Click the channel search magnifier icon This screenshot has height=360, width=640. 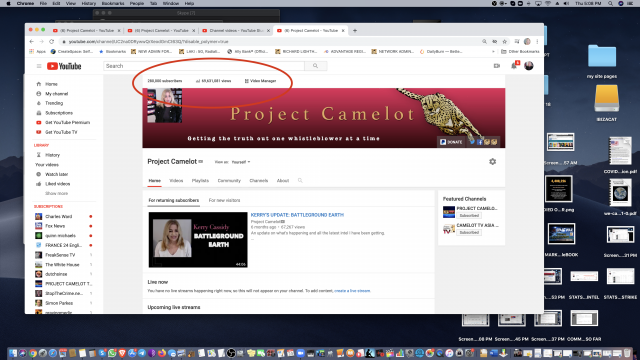tap(300, 180)
